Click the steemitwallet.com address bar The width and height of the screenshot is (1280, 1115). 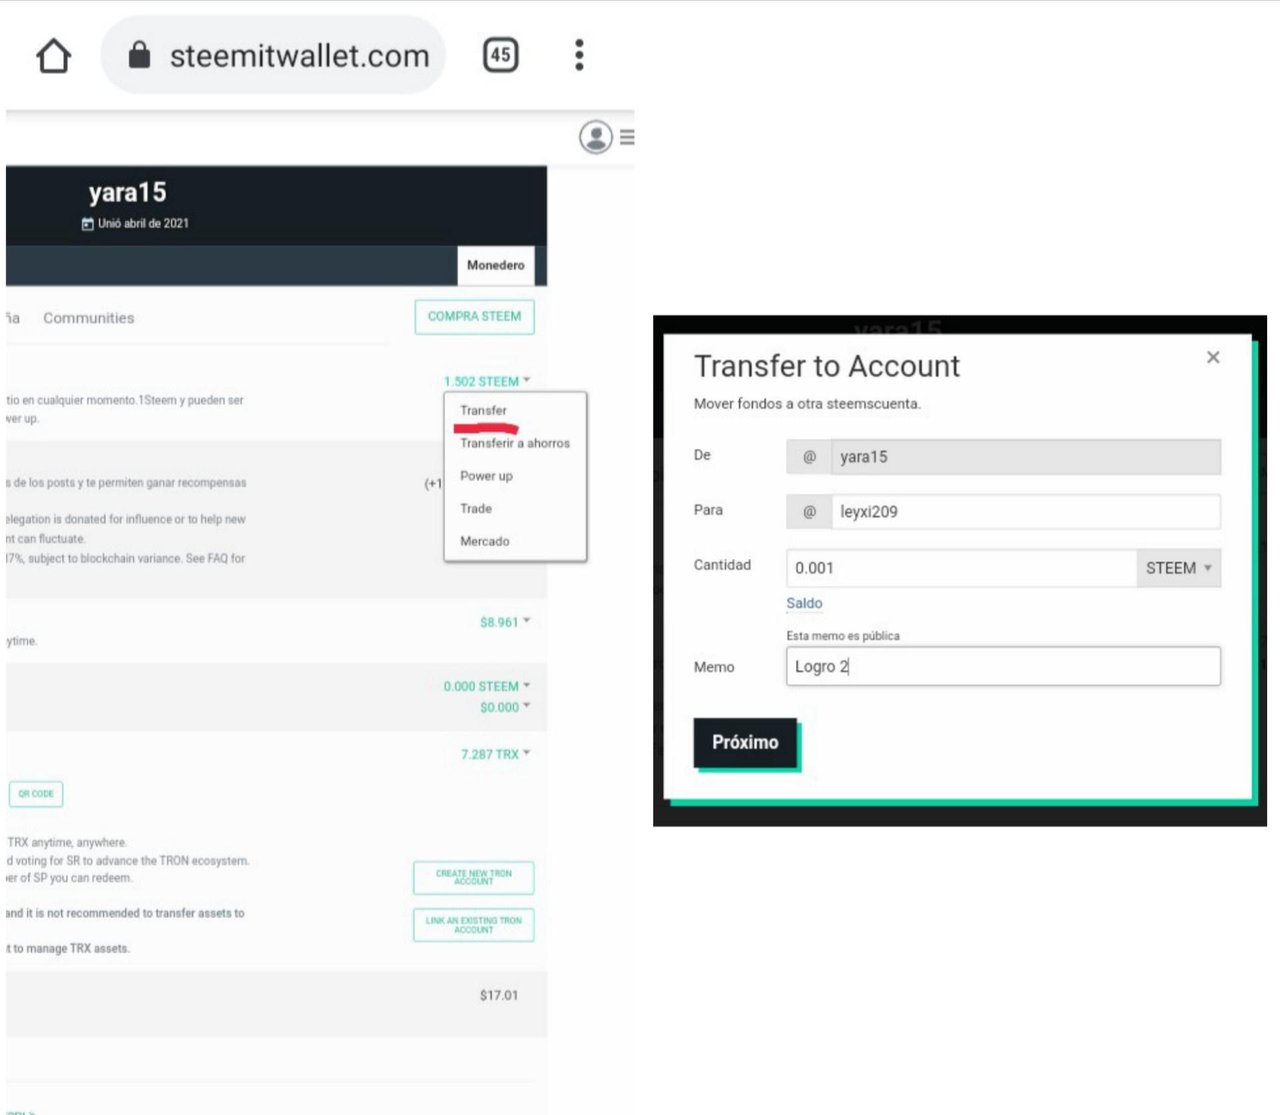[273, 55]
